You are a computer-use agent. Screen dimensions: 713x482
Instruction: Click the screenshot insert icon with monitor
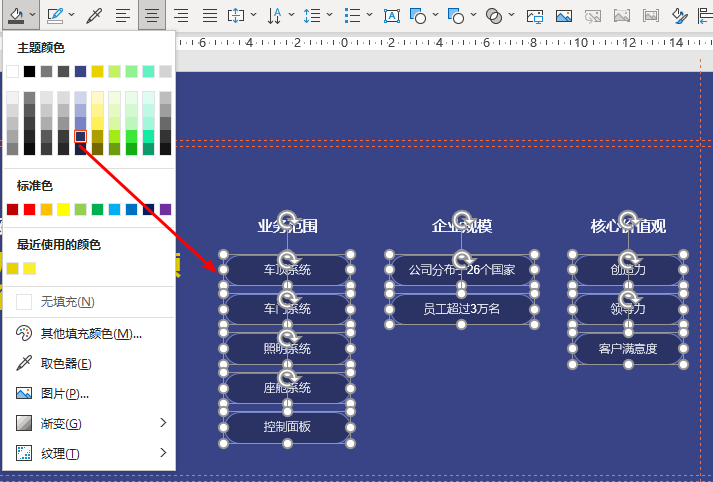(535, 16)
